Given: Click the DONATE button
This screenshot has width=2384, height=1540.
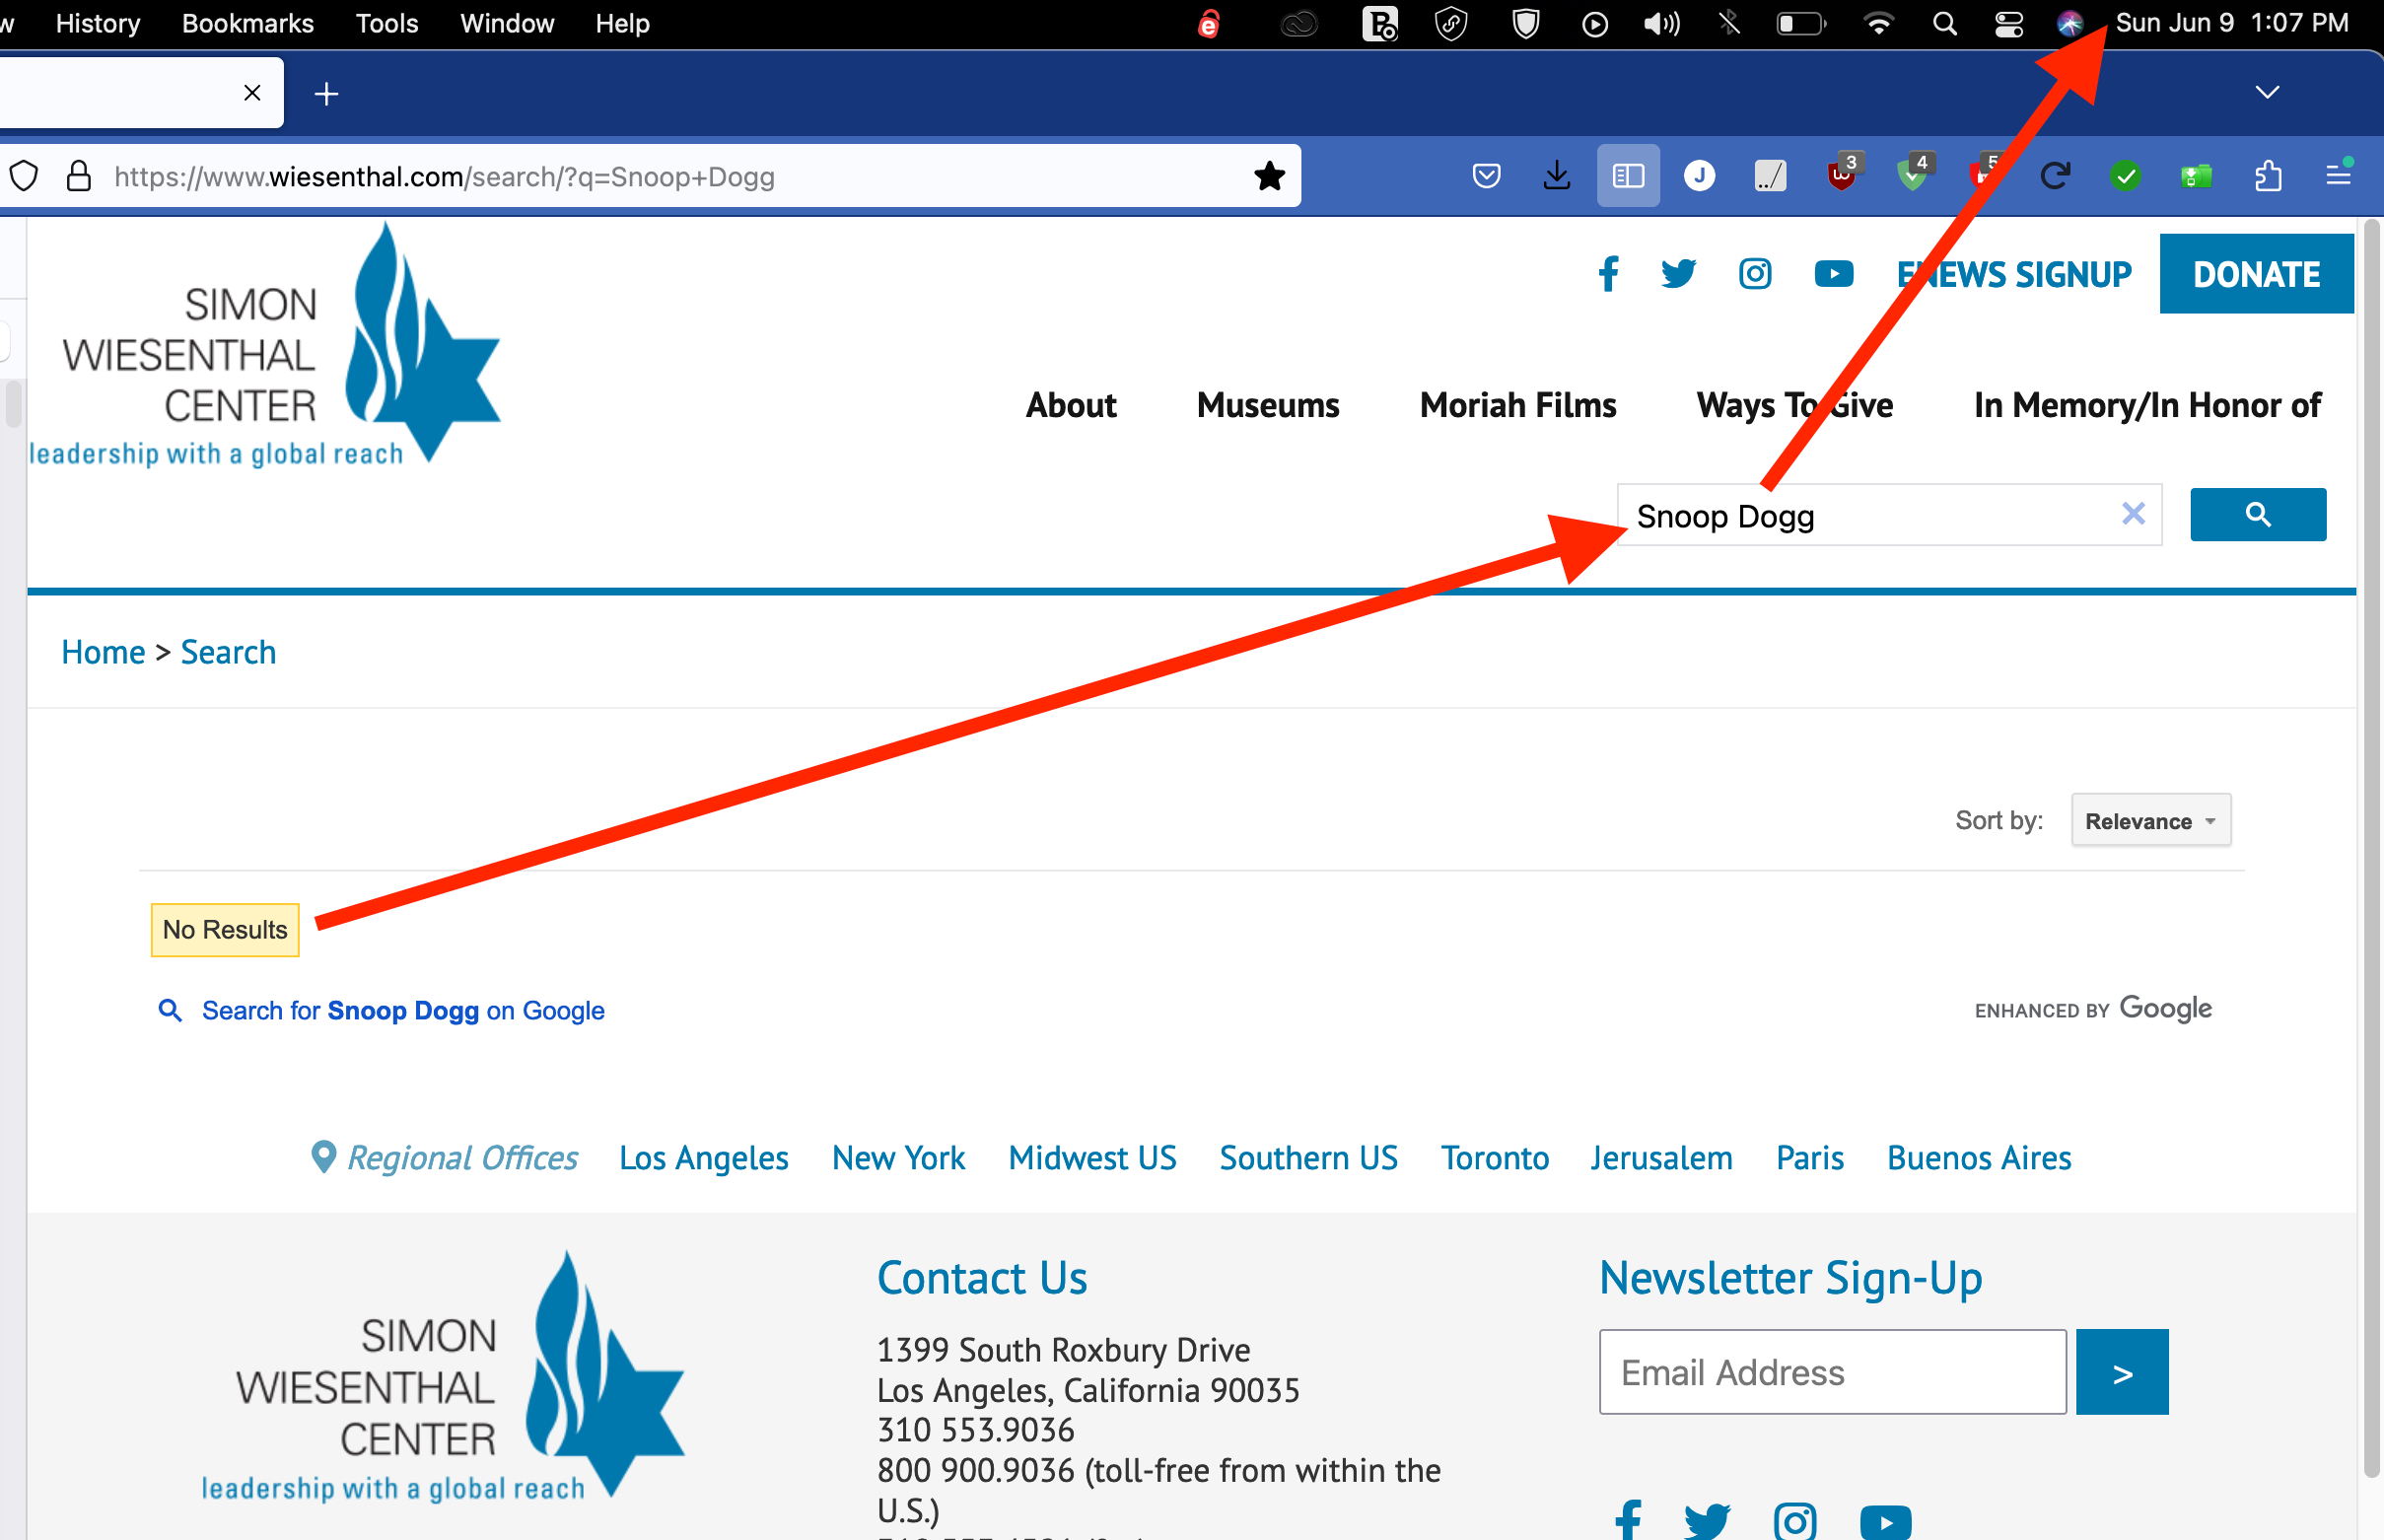Looking at the screenshot, I should 2256,273.
